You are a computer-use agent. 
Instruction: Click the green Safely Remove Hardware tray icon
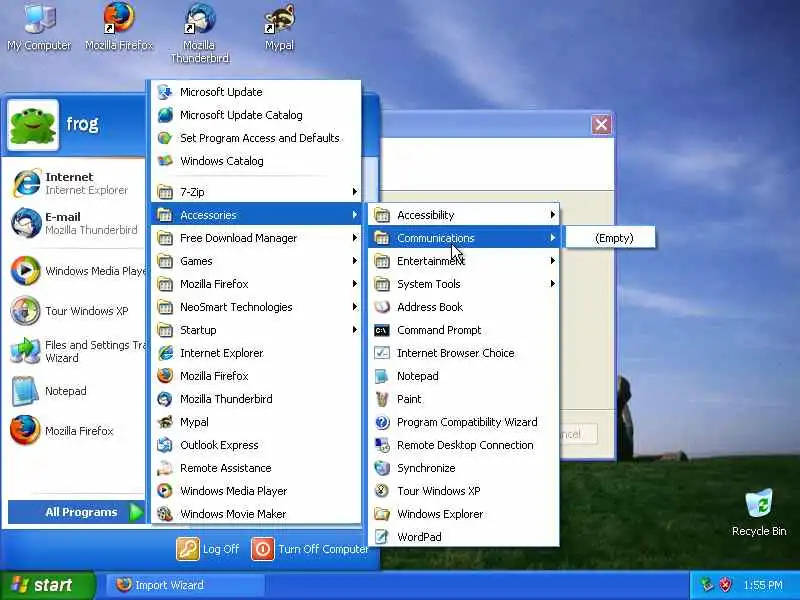coord(707,585)
